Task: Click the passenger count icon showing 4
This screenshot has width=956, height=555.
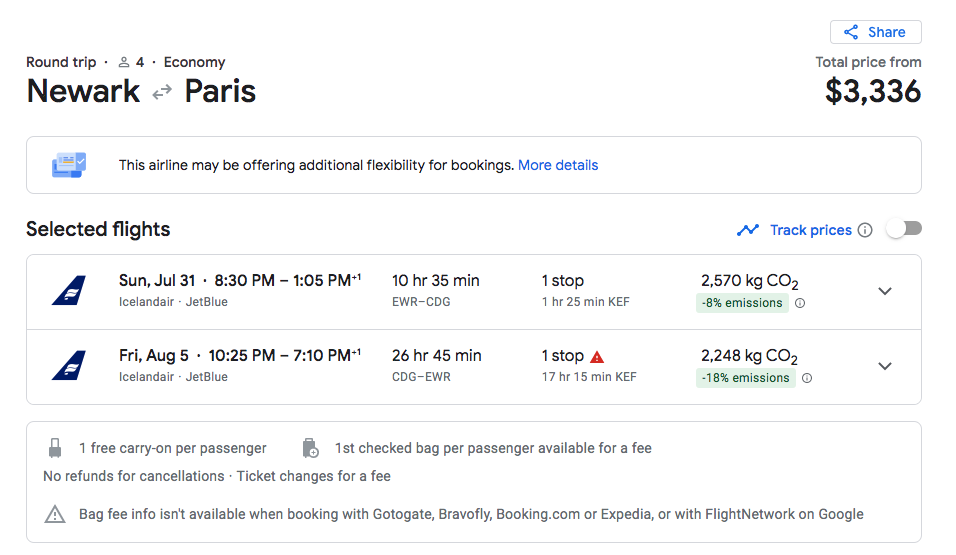Action: 124,62
